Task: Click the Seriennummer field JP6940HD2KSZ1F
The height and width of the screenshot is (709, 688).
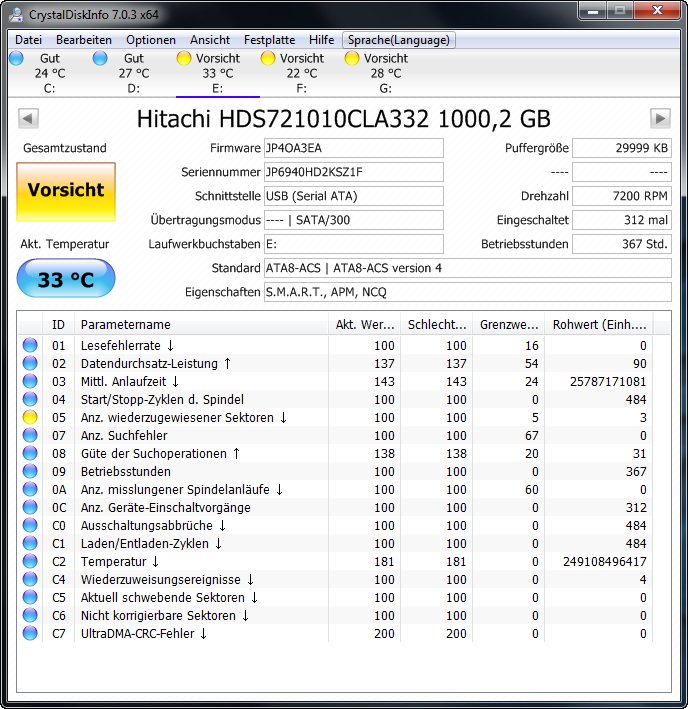Action: [353, 172]
